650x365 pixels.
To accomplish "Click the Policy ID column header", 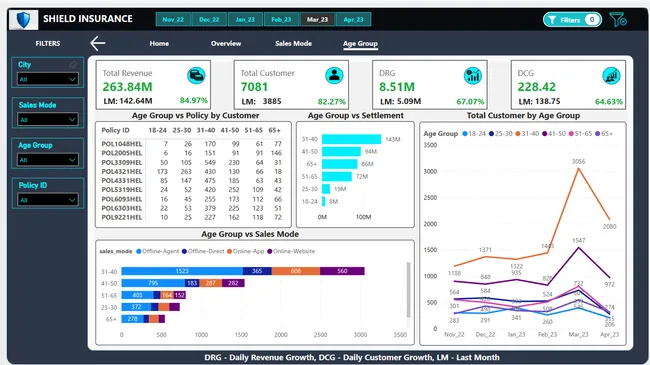I will [115, 130].
